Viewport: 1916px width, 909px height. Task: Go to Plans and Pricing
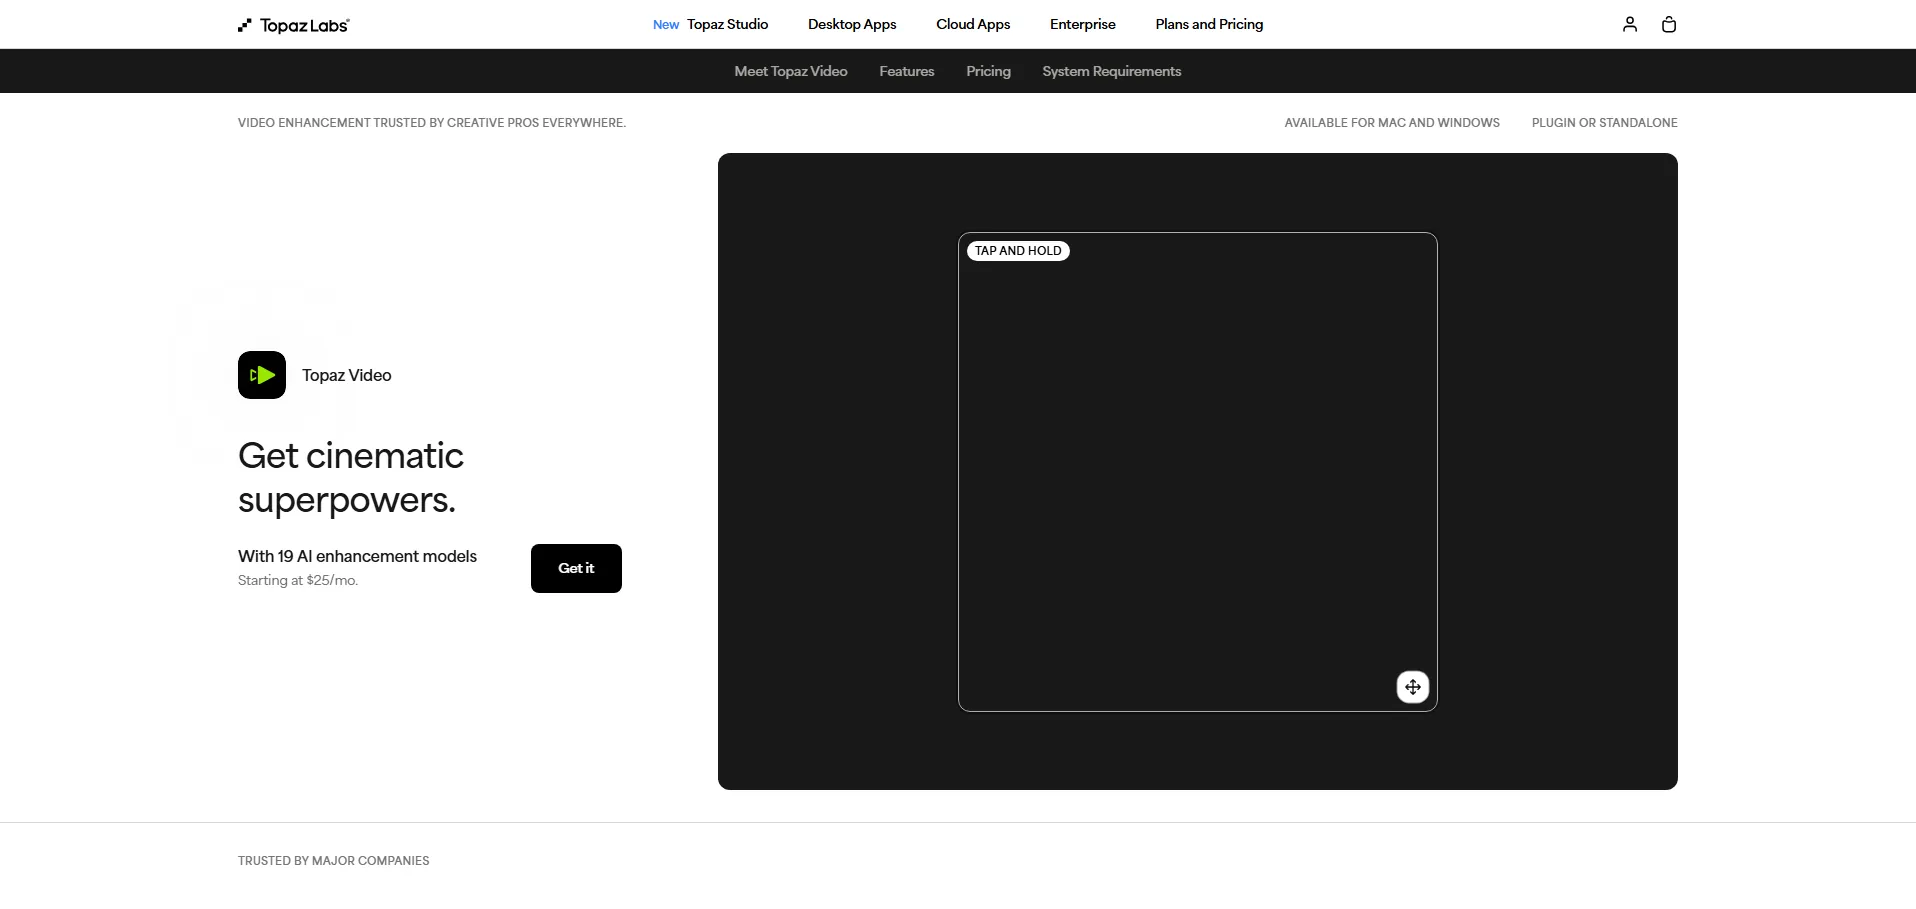1209,24
